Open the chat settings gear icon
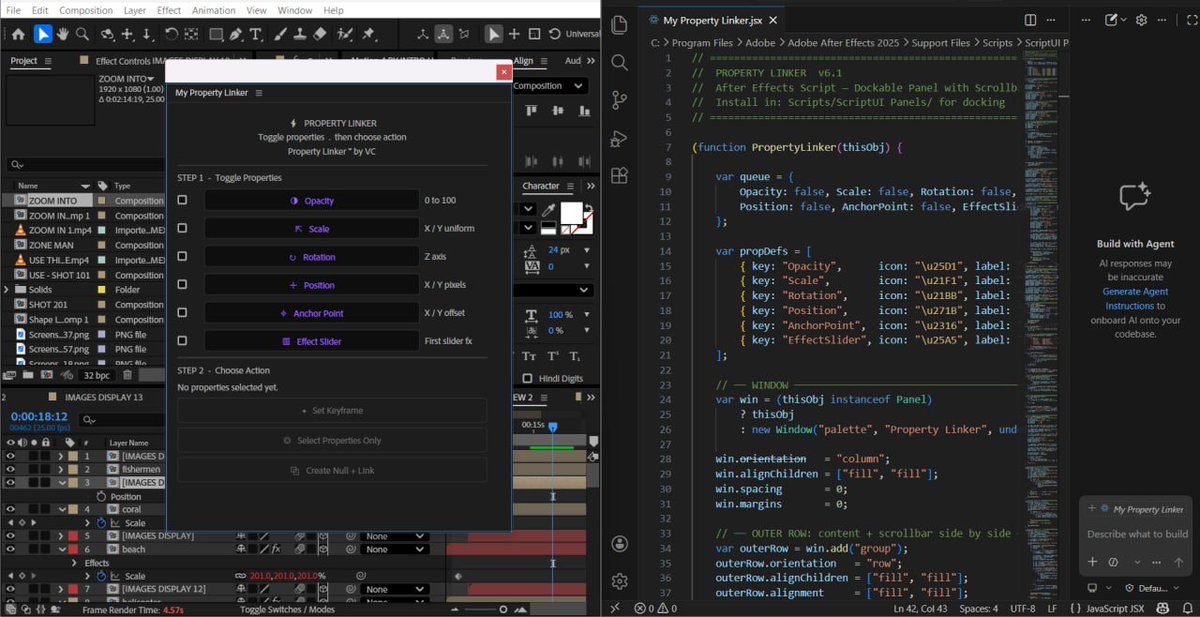The image size is (1200, 617). [x=1141, y=20]
